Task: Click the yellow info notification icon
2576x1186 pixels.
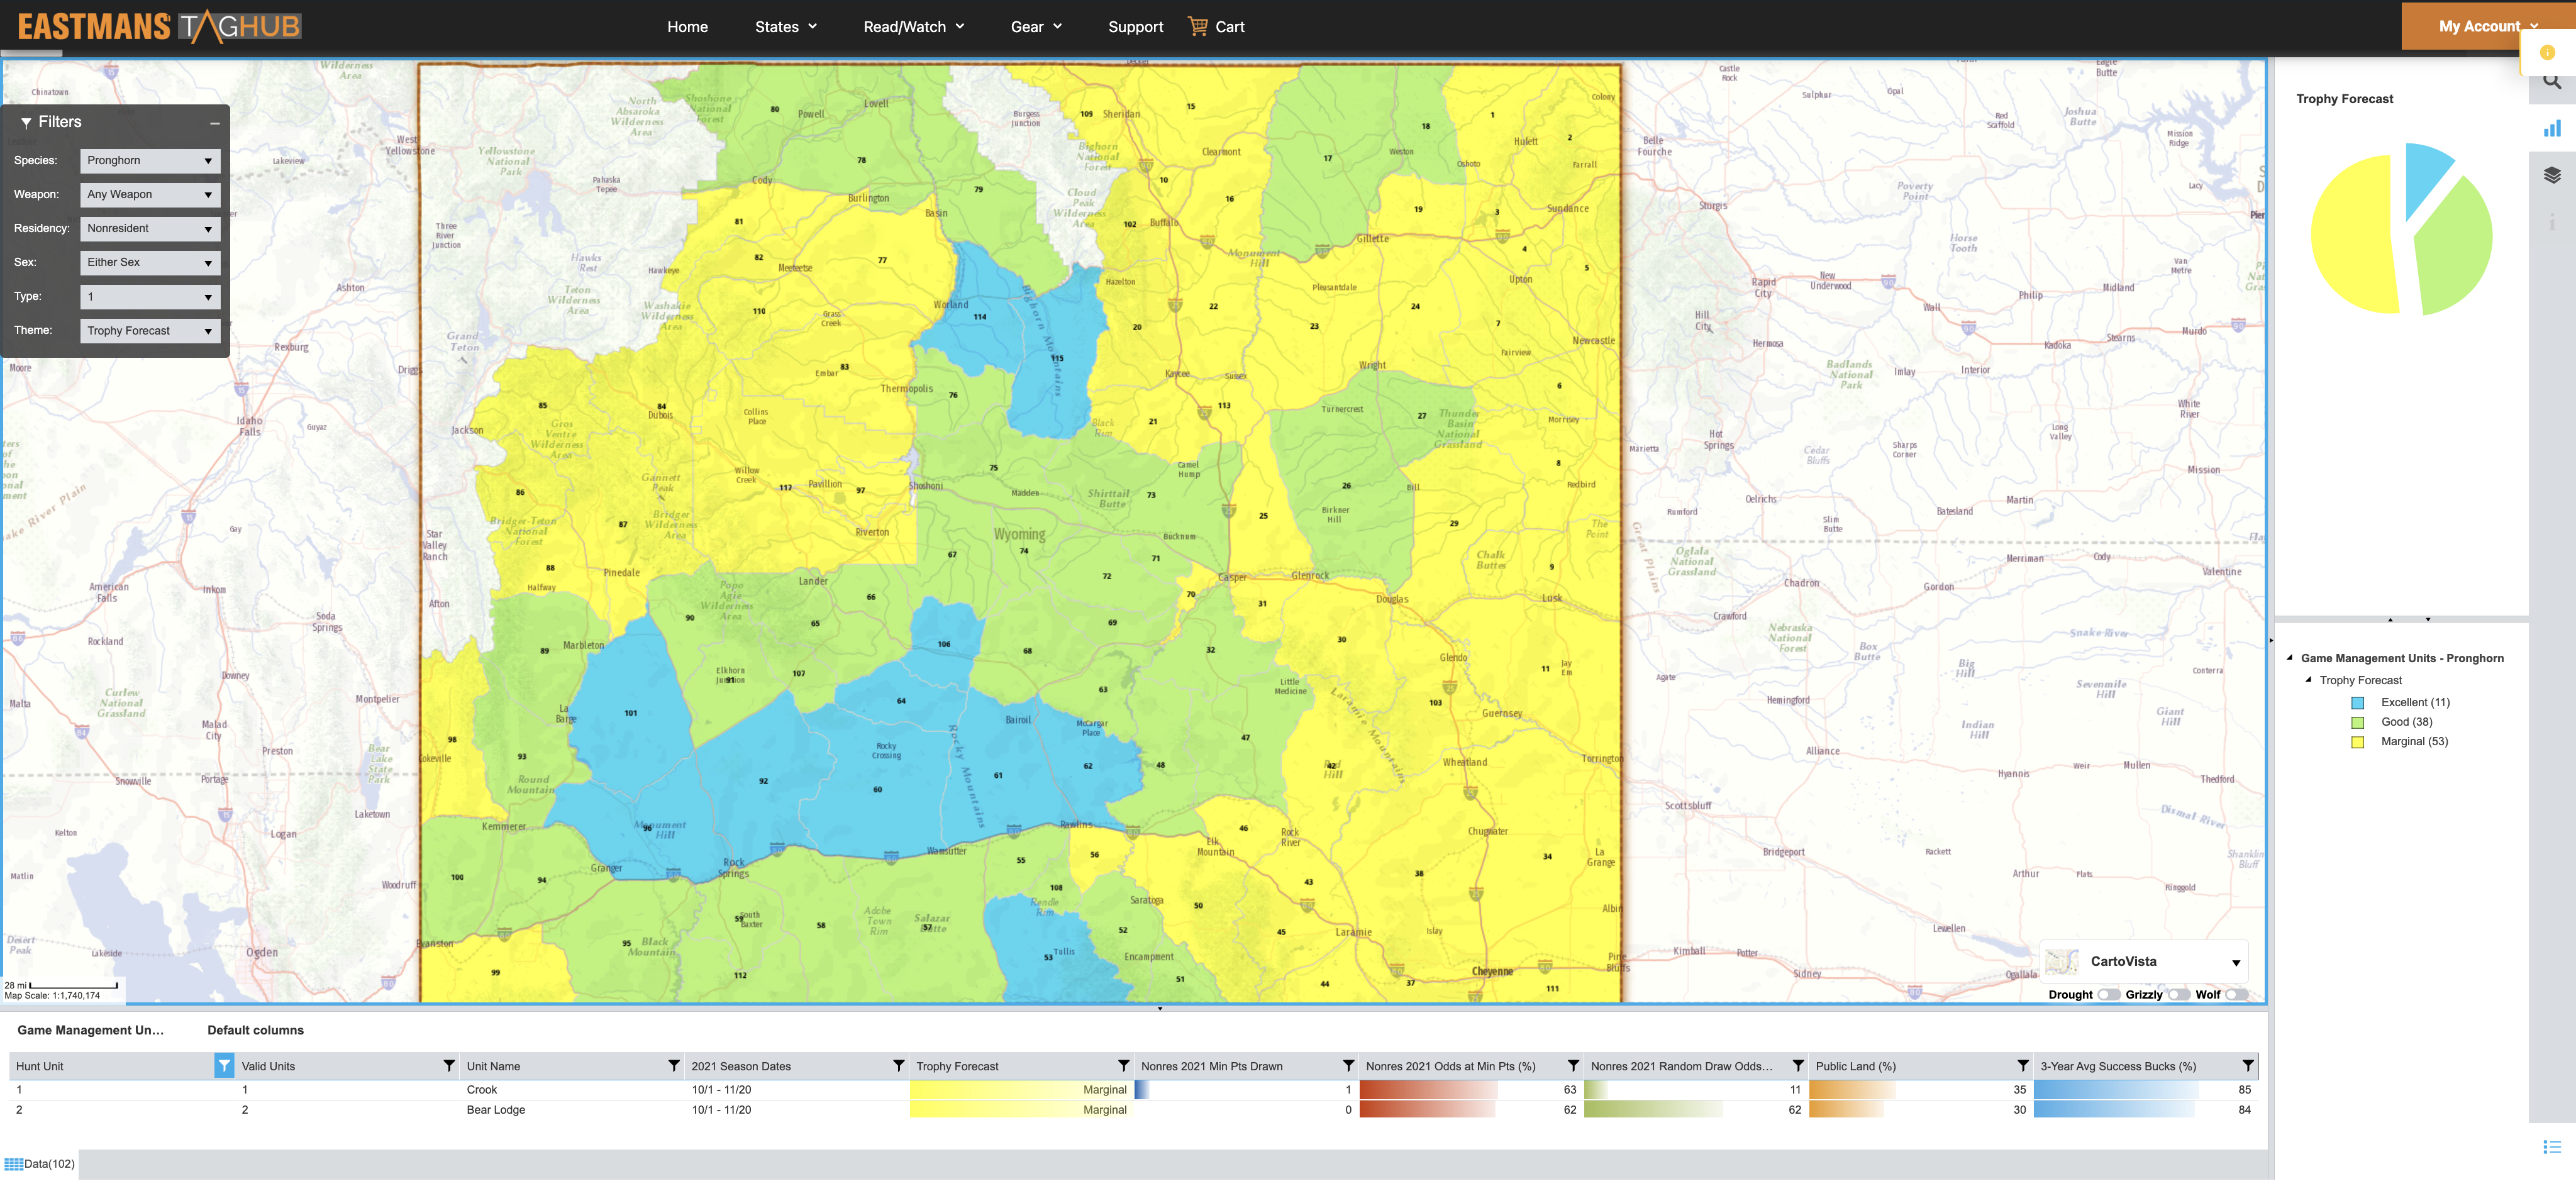Action: 2547,52
